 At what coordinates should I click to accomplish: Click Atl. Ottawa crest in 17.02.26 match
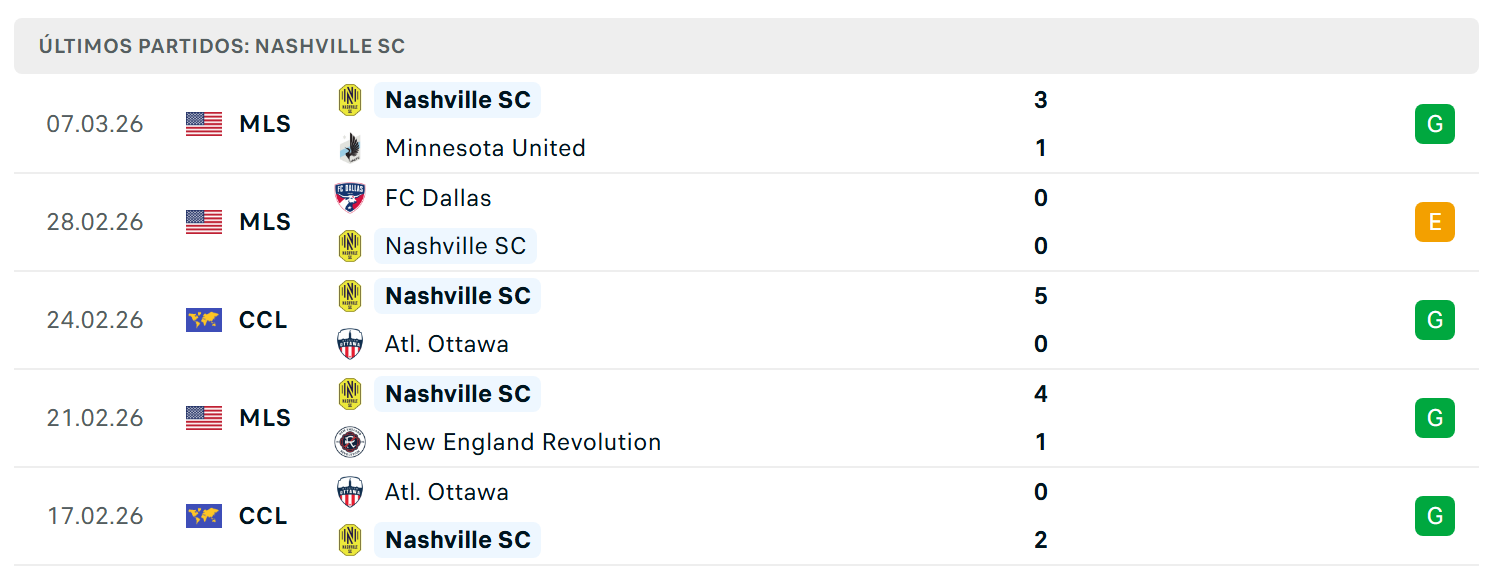[349, 492]
